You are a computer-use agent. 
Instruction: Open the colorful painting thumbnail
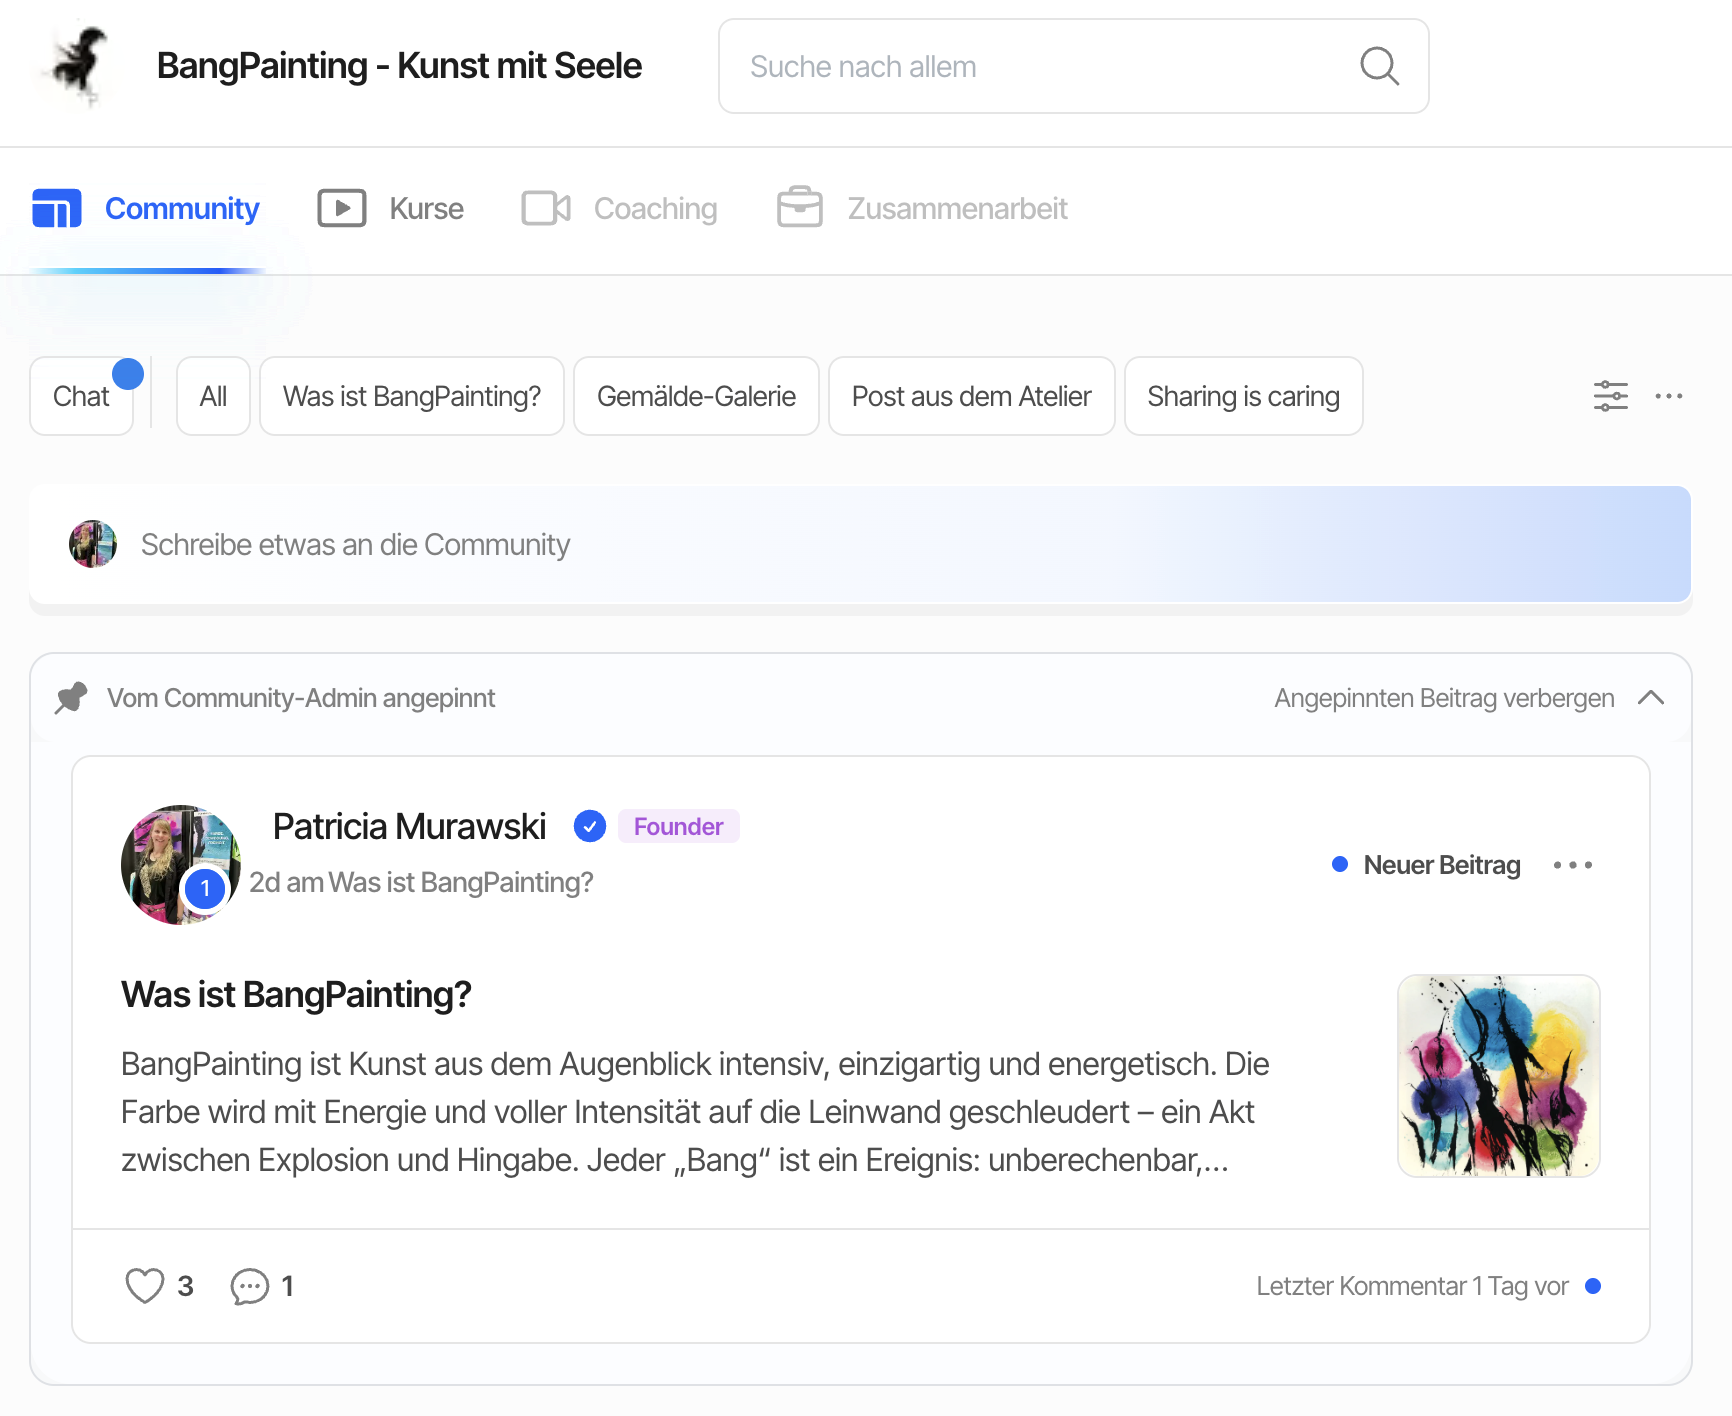click(x=1498, y=1075)
